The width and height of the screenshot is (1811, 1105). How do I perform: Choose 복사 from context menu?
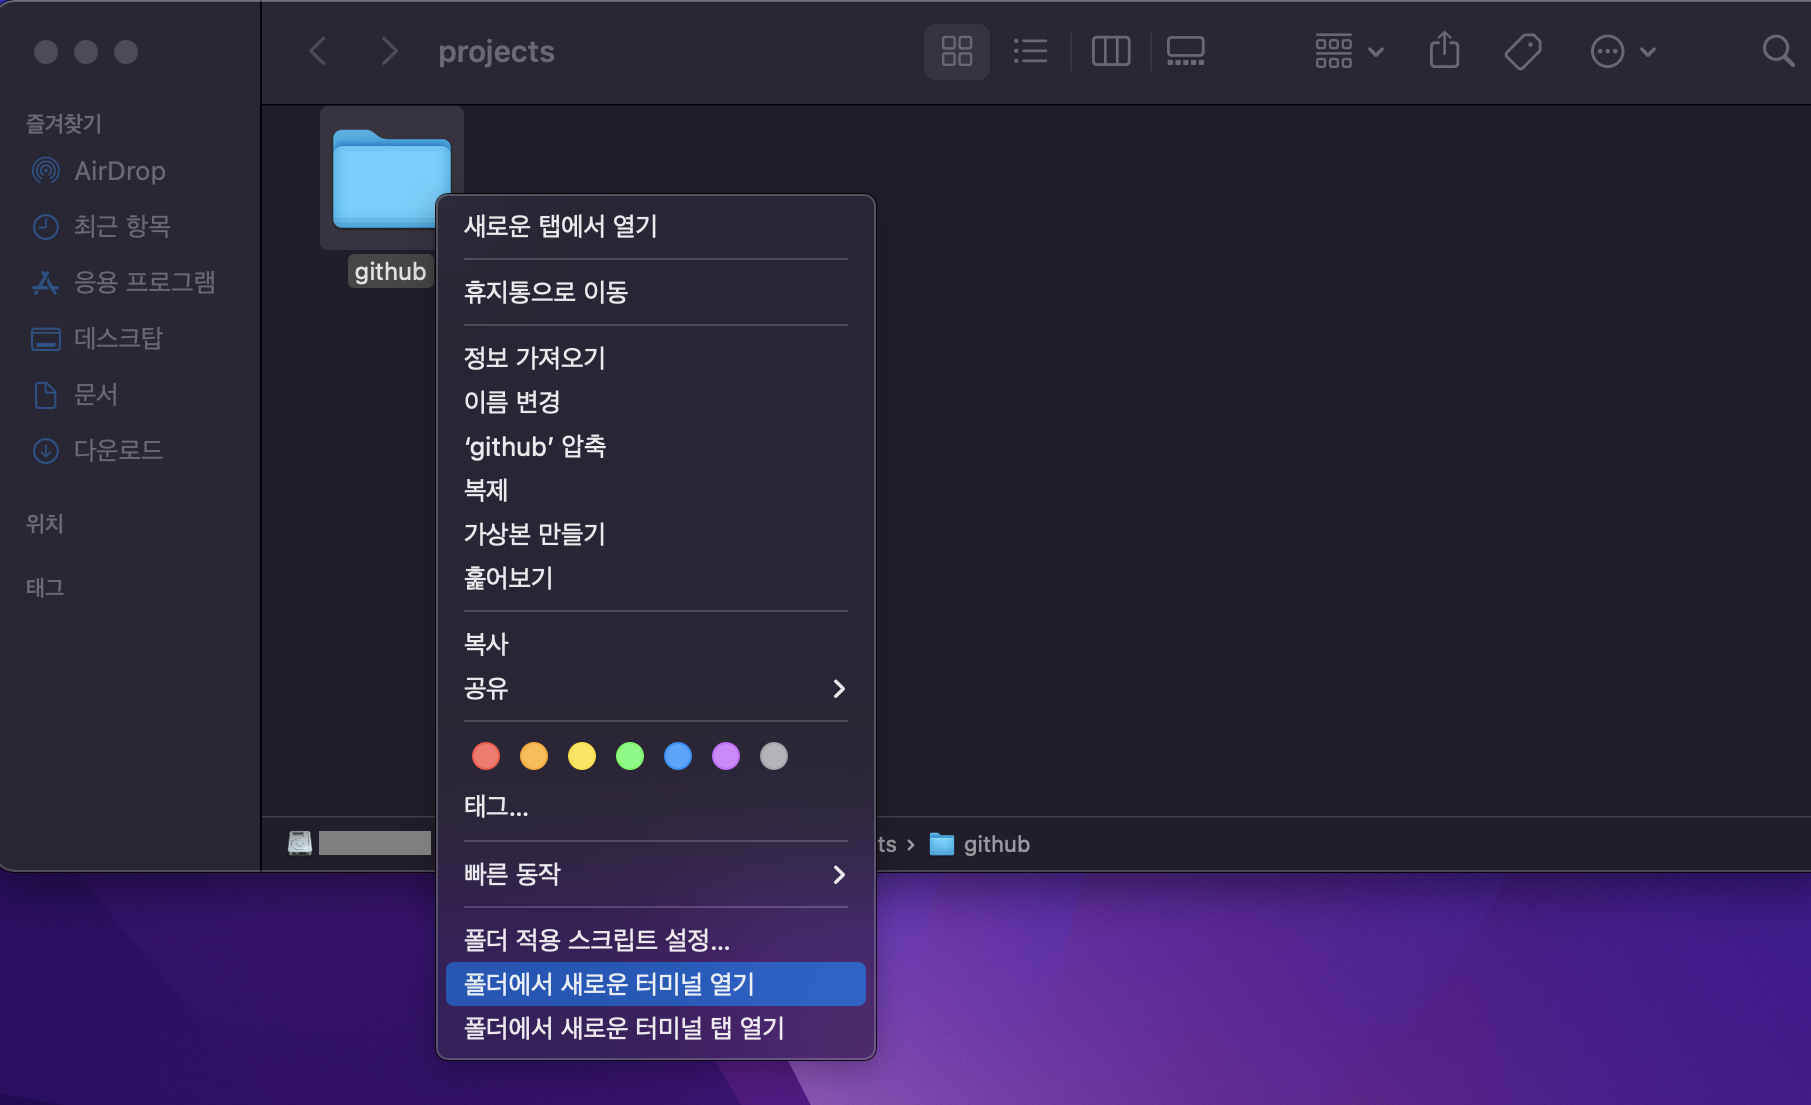656,644
